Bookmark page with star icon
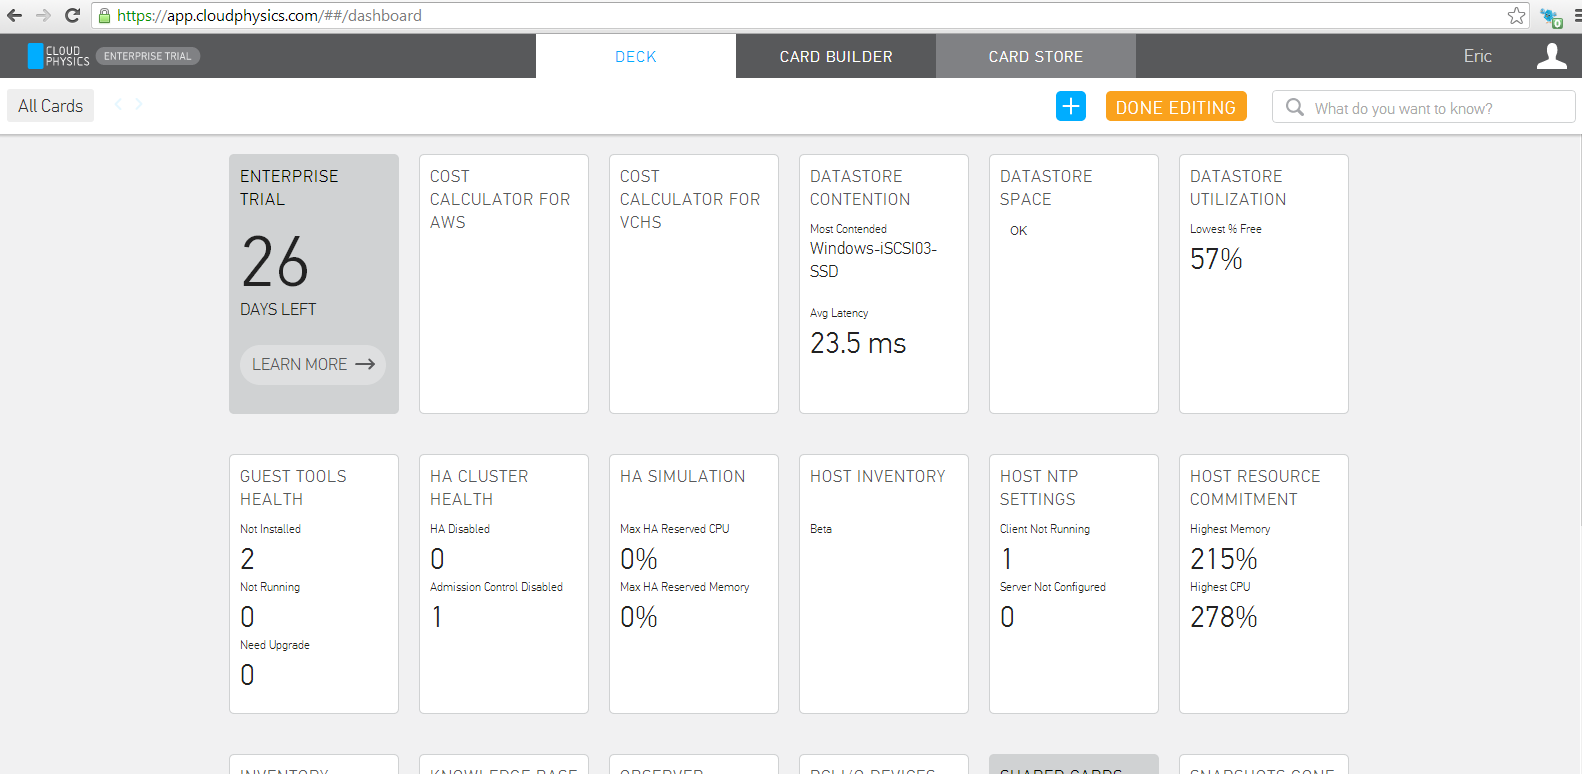Viewport: 1582px width, 774px height. tap(1516, 15)
